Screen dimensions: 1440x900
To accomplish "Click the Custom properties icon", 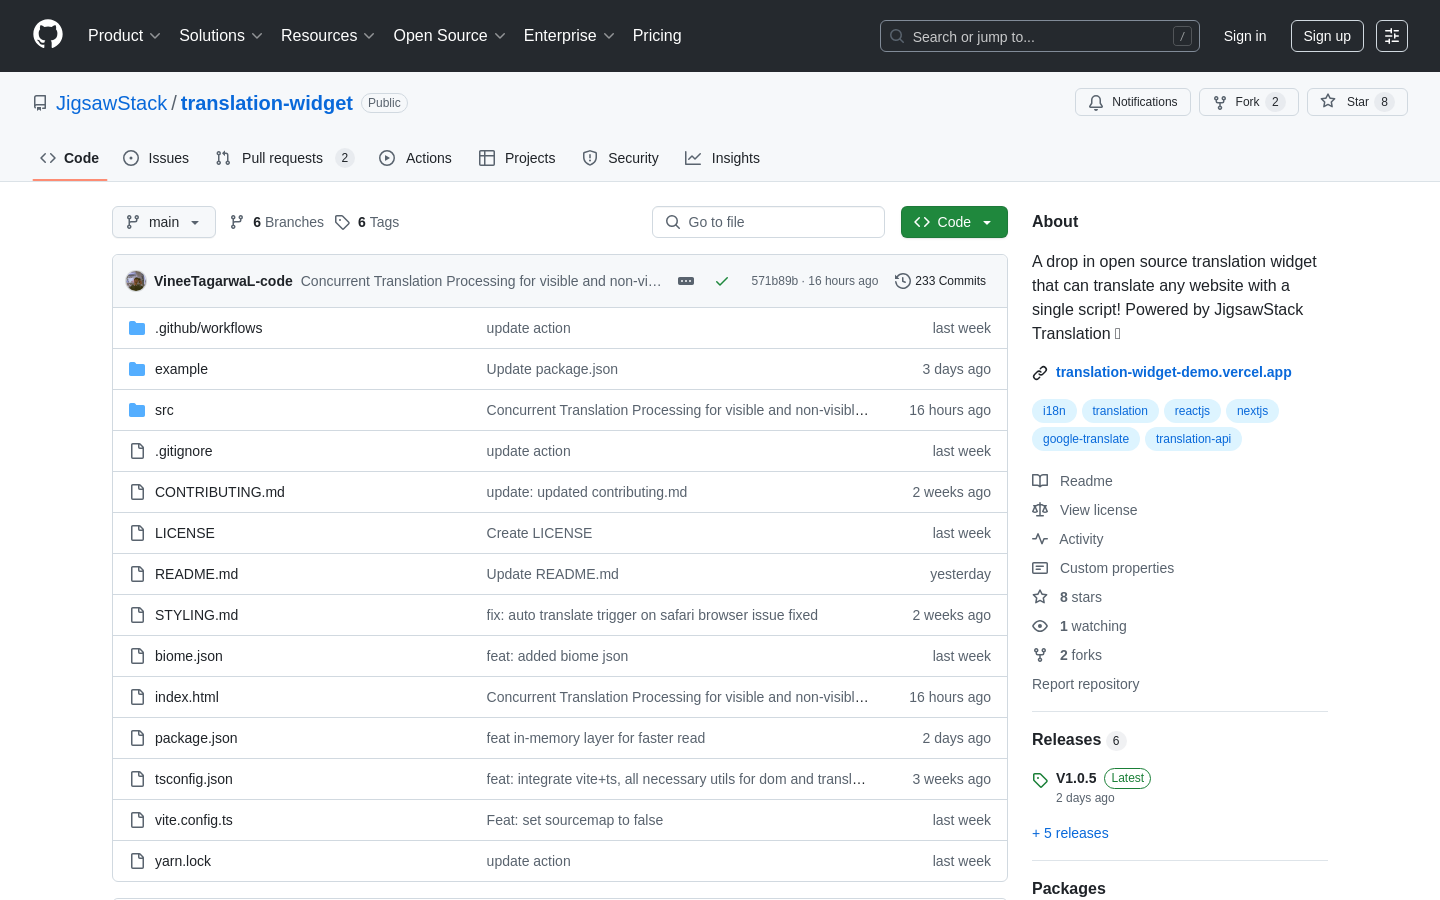I will click(1040, 568).
